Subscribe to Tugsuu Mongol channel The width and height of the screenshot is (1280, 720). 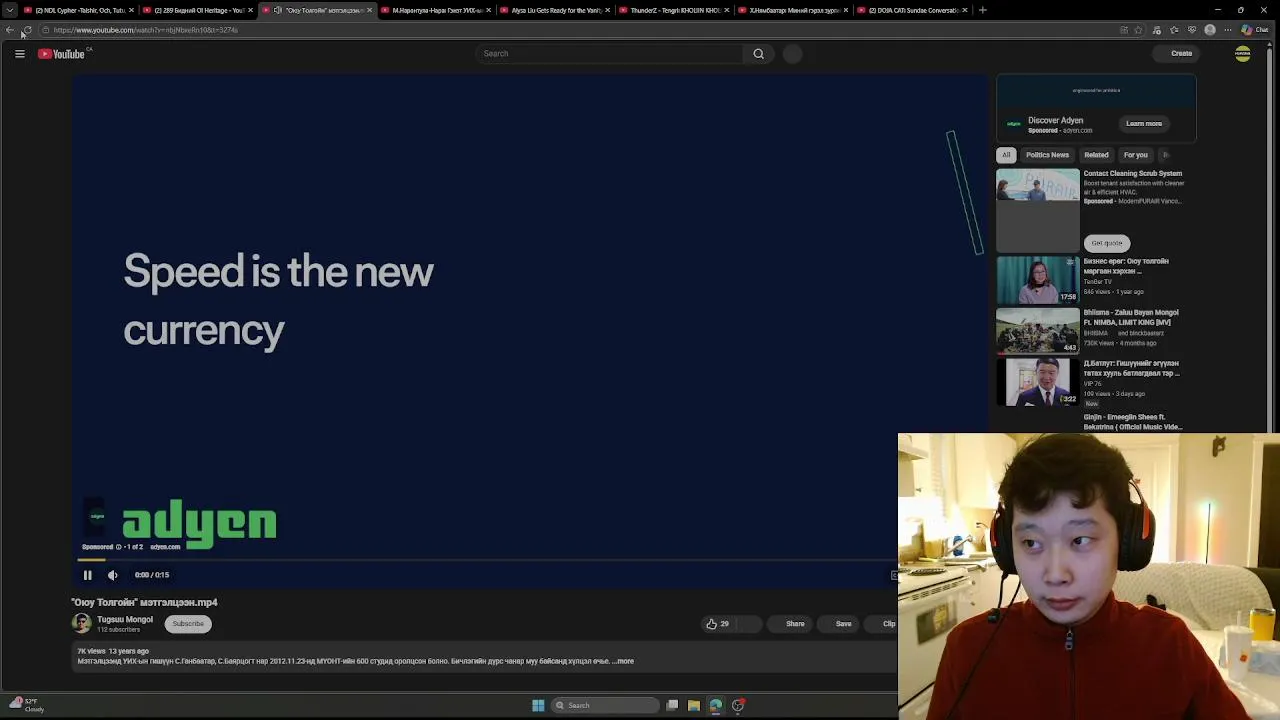(188, 624)
